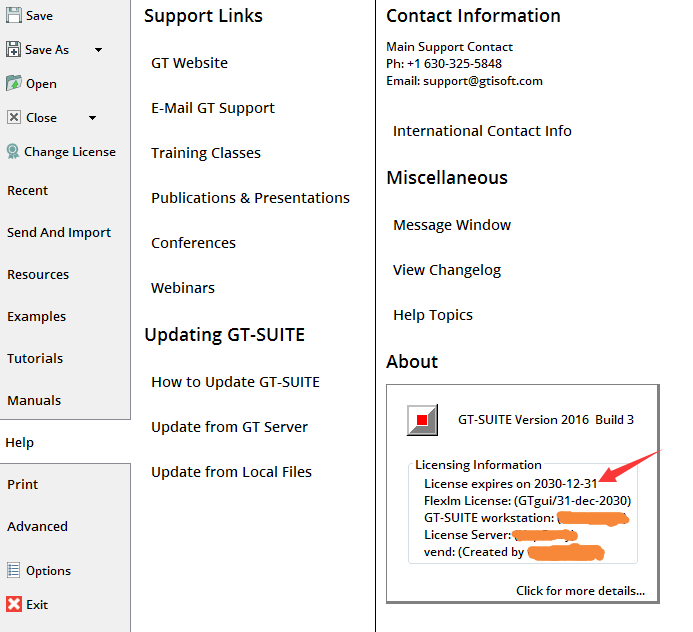The height and width of the screenshot is (632, 693).
Task: Click the Updating GT-SUITE heading
Action: [x=225, y=335]
